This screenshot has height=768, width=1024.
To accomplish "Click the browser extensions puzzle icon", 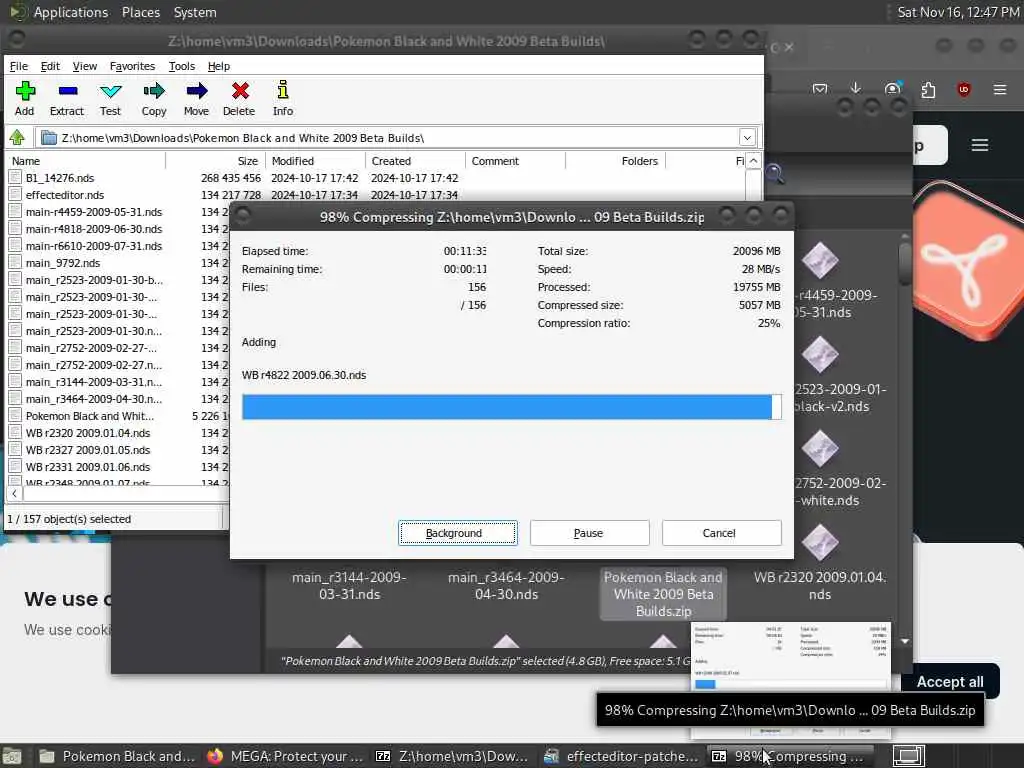I will (x=928, y=89).
